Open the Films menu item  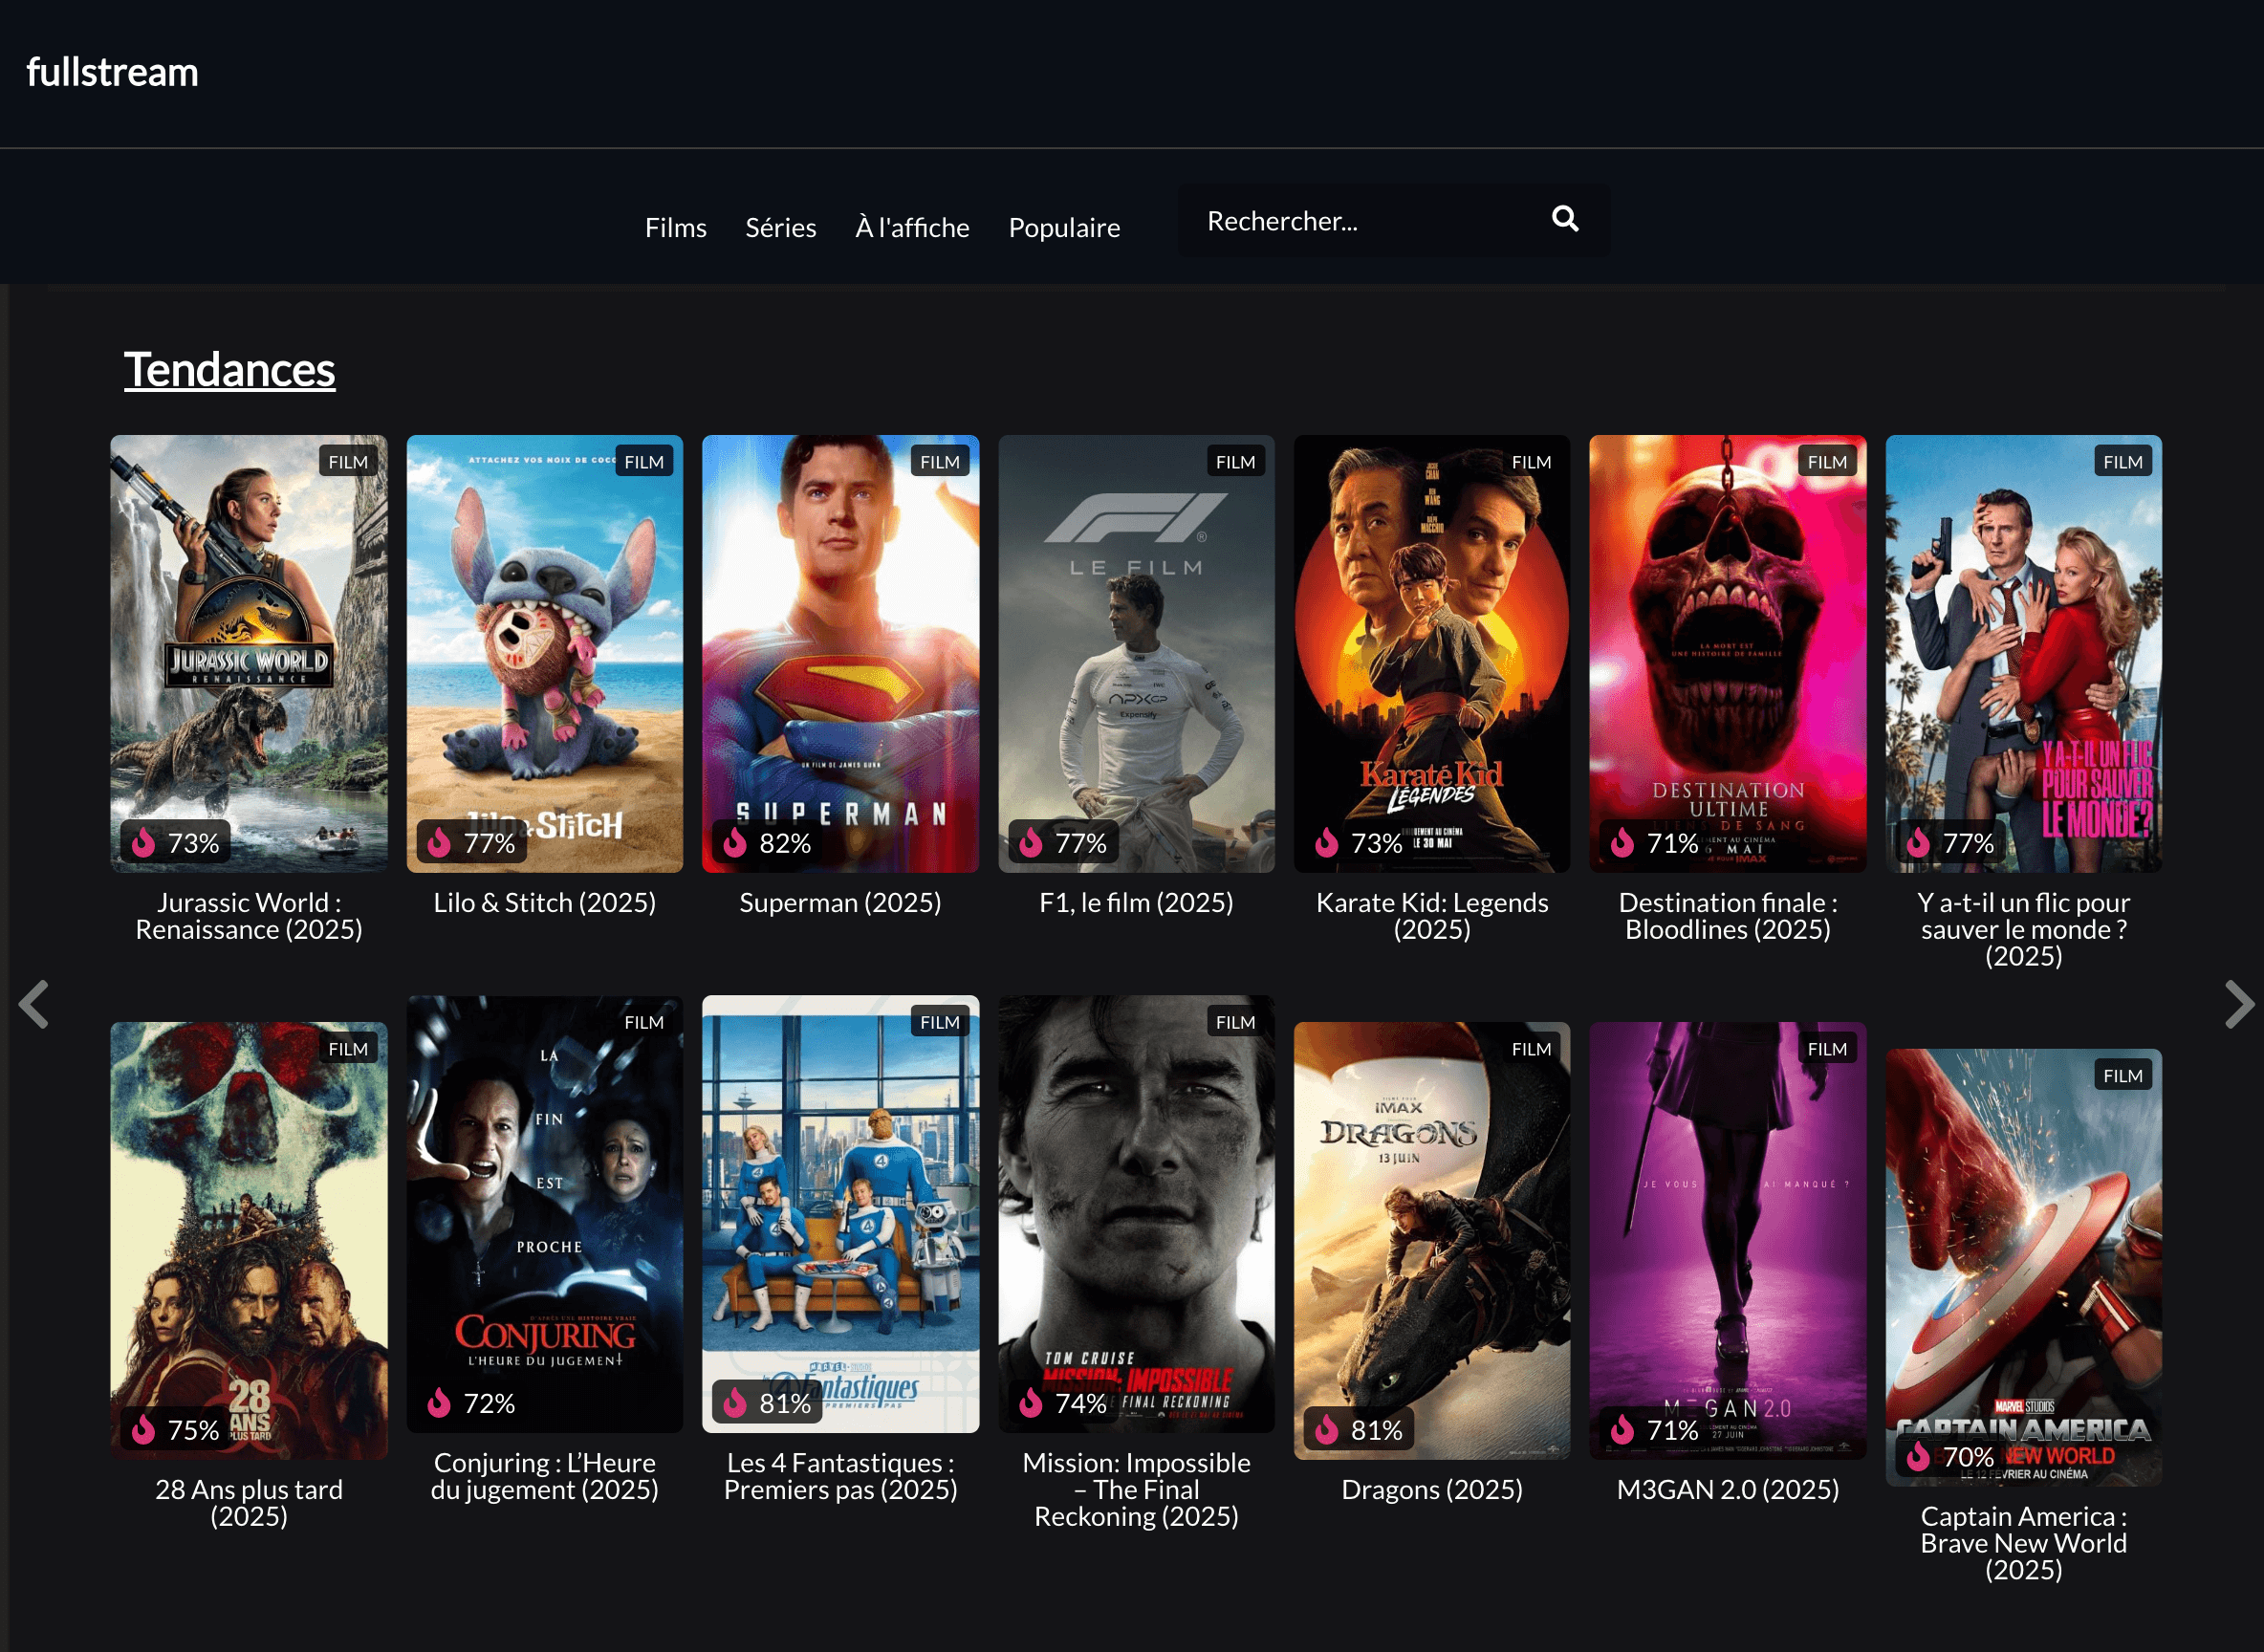coord(675,227)
